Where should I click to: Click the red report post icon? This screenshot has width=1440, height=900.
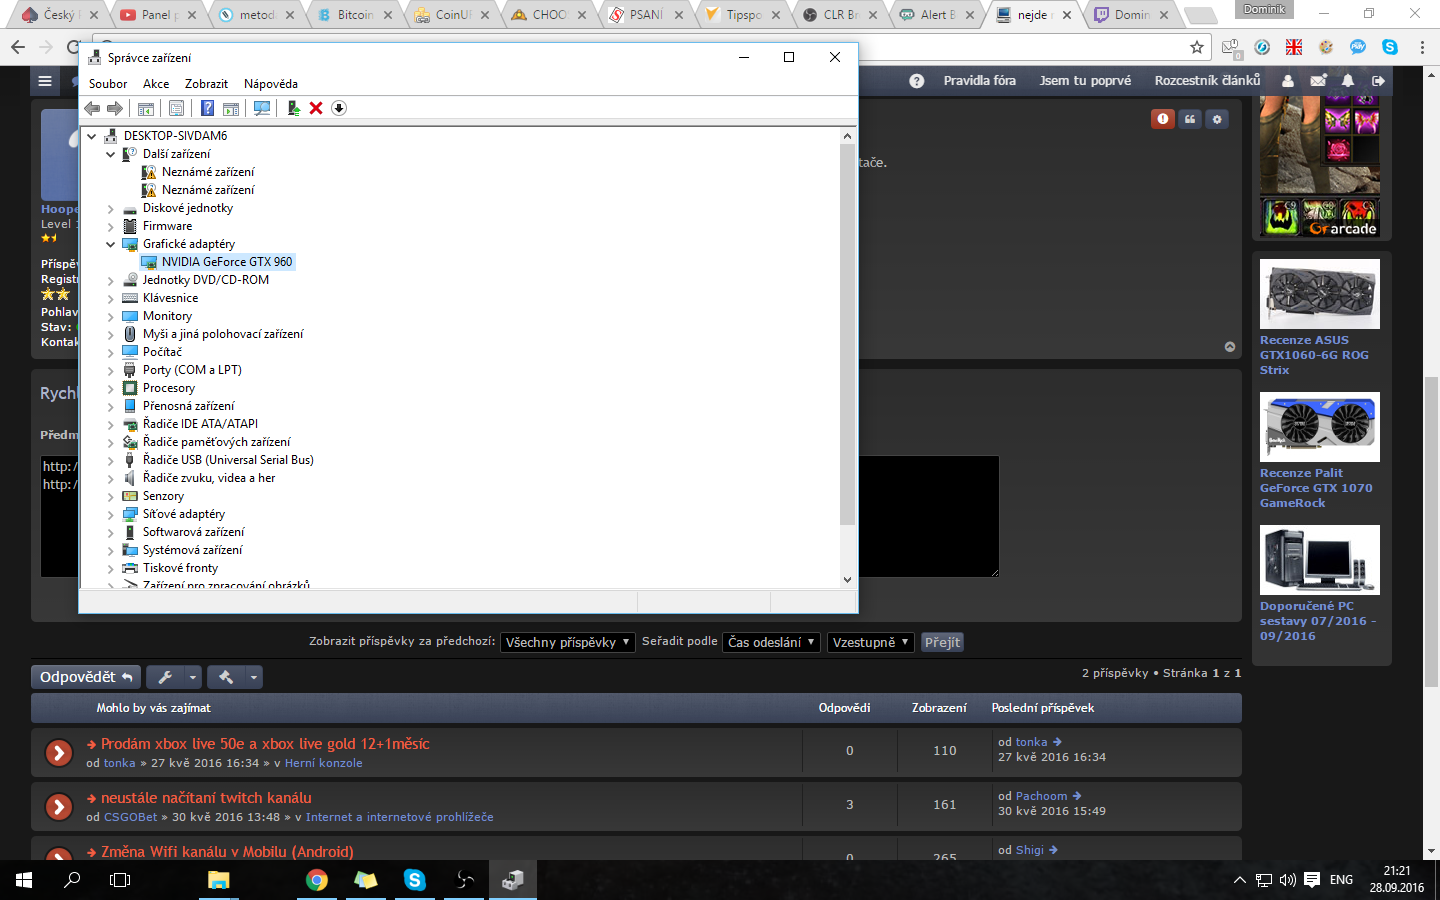point(1162,119)
